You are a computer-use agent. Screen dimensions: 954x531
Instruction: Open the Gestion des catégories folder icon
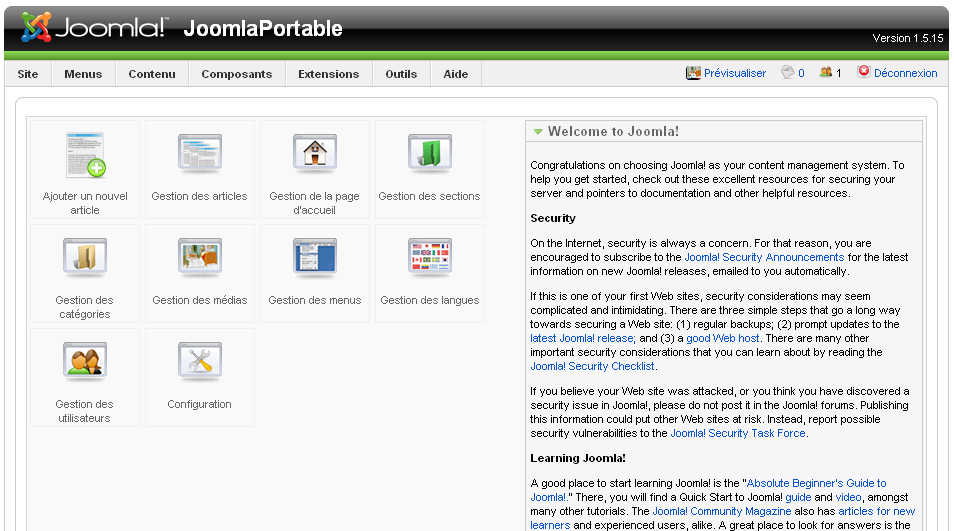point(85,258)
